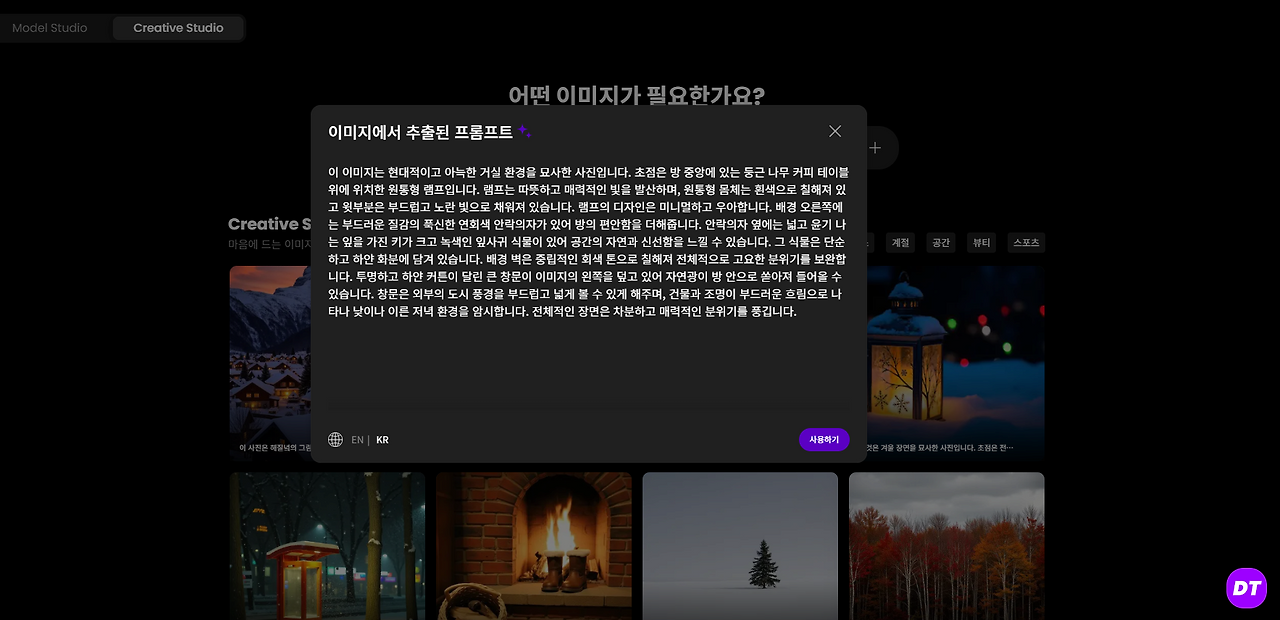The width and height of the screenshot is (1280, 620).
Task: Toggle the 계절 category filter
Action: (x=899, y=242)
